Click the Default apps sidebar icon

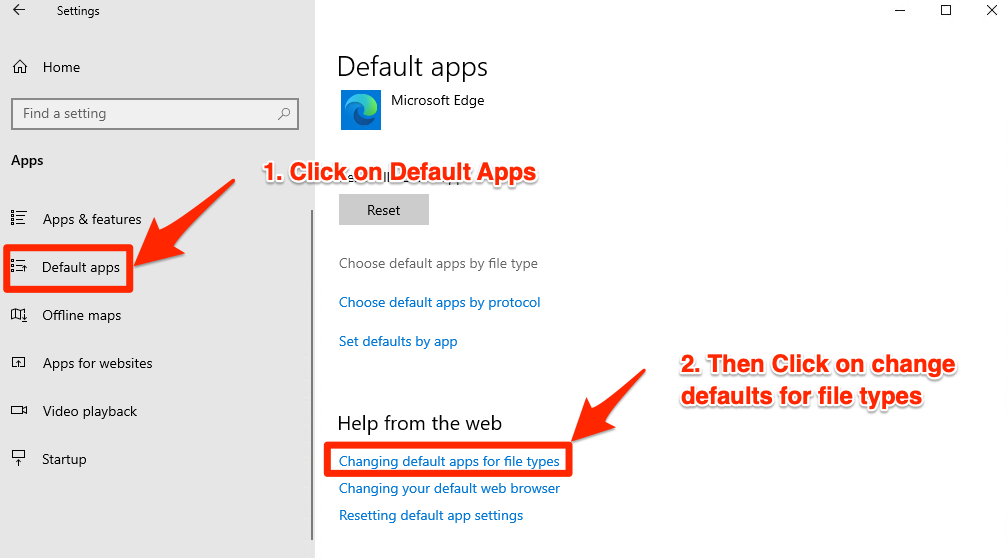(x=18, y=267)
